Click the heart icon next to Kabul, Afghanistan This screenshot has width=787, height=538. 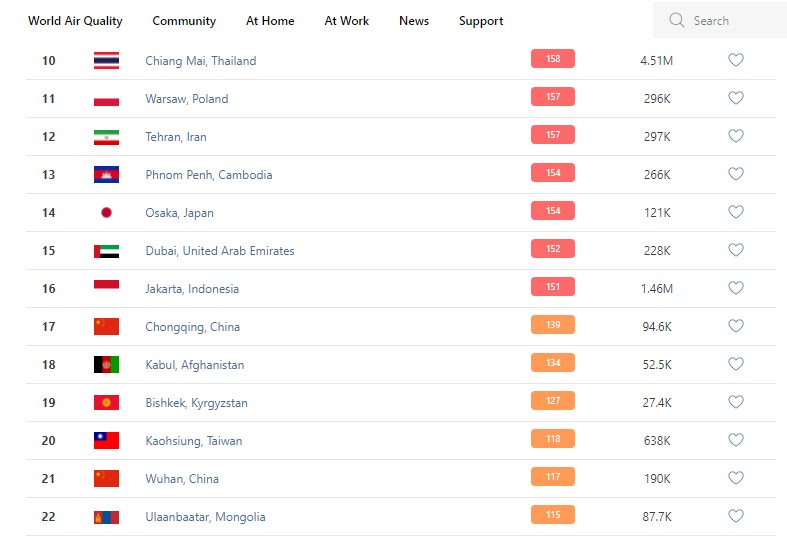point(736,364)
